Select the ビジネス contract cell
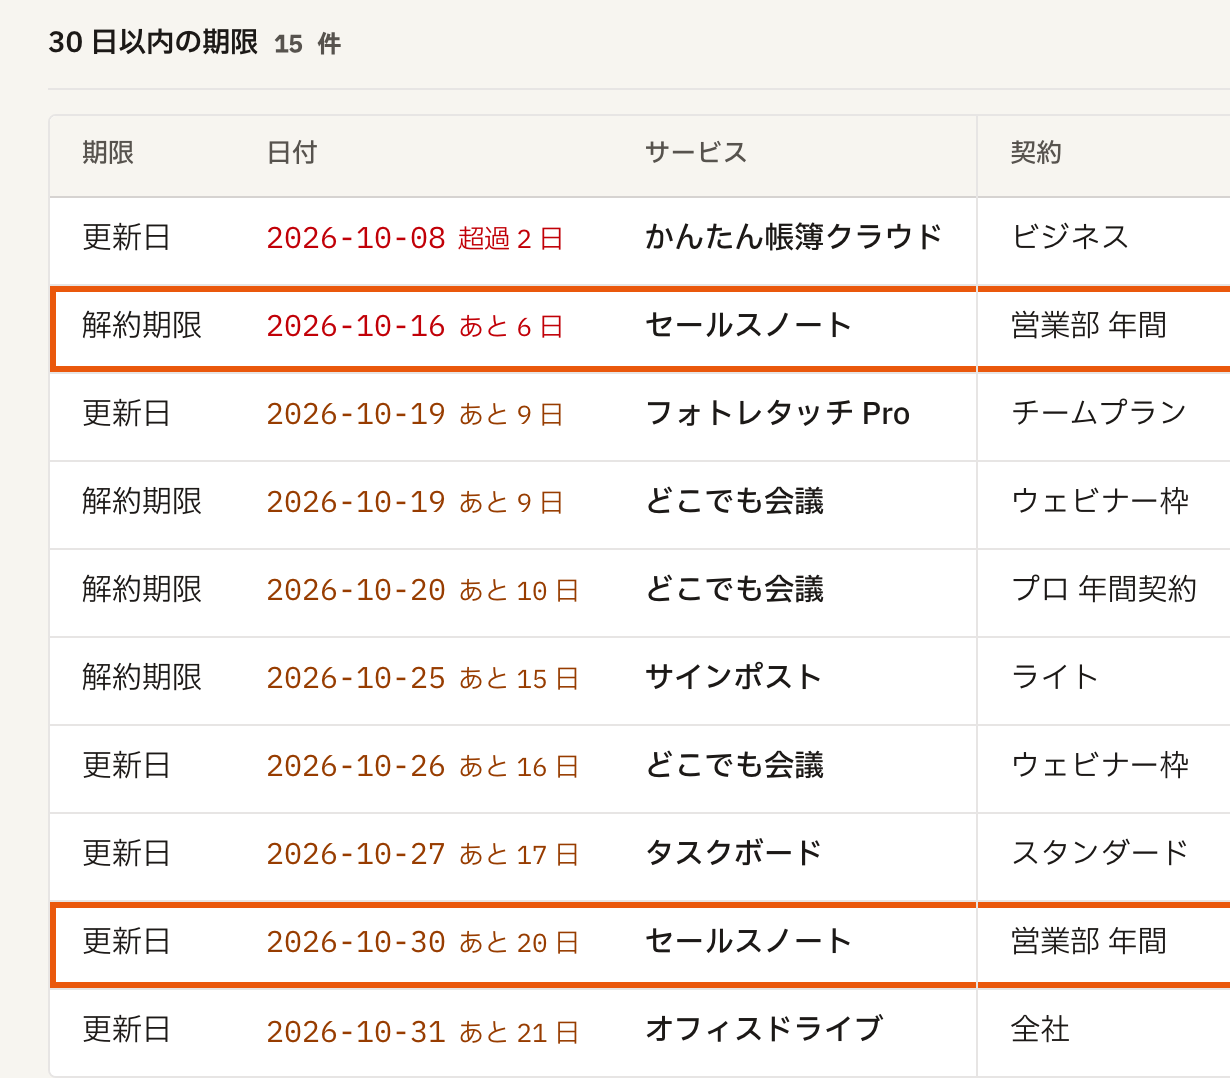 1070,237
